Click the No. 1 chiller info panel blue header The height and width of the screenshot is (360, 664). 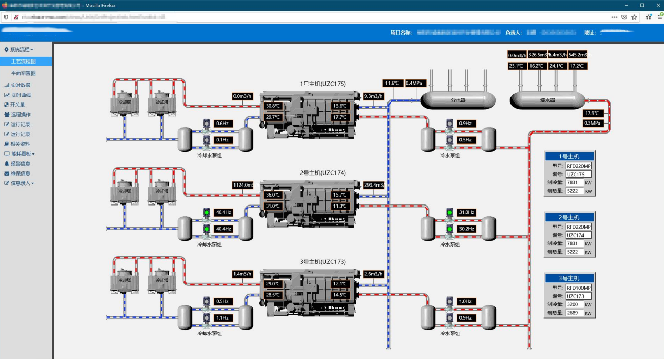569,156
